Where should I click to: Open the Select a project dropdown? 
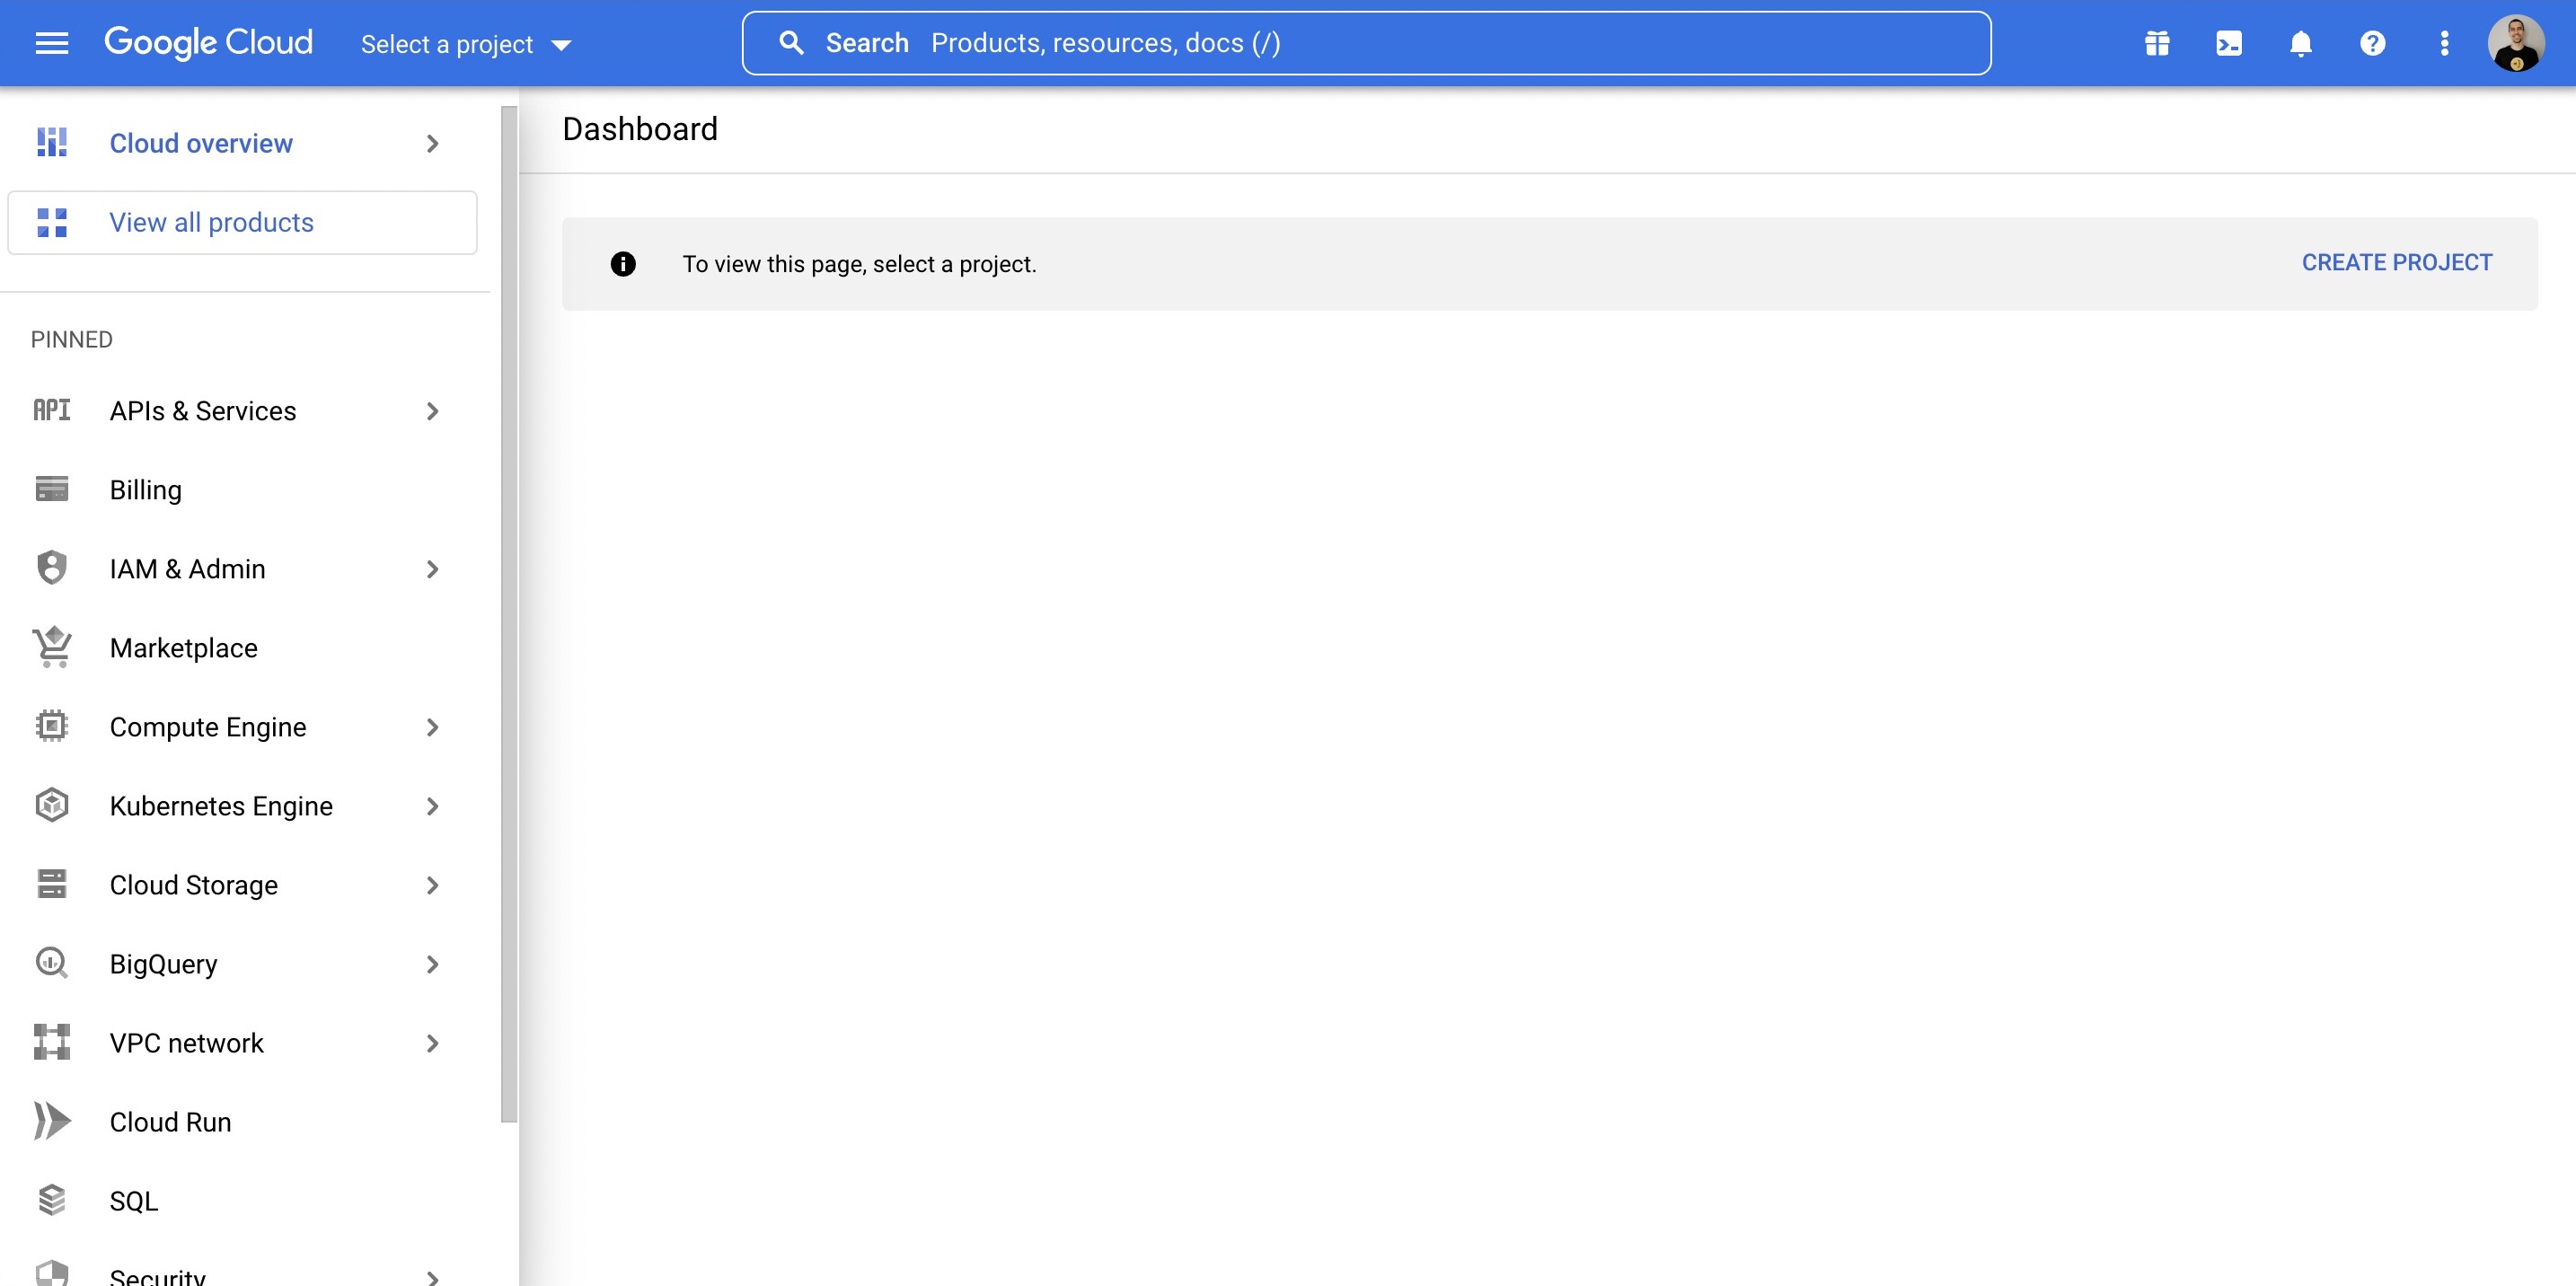(x=466, y=44)
